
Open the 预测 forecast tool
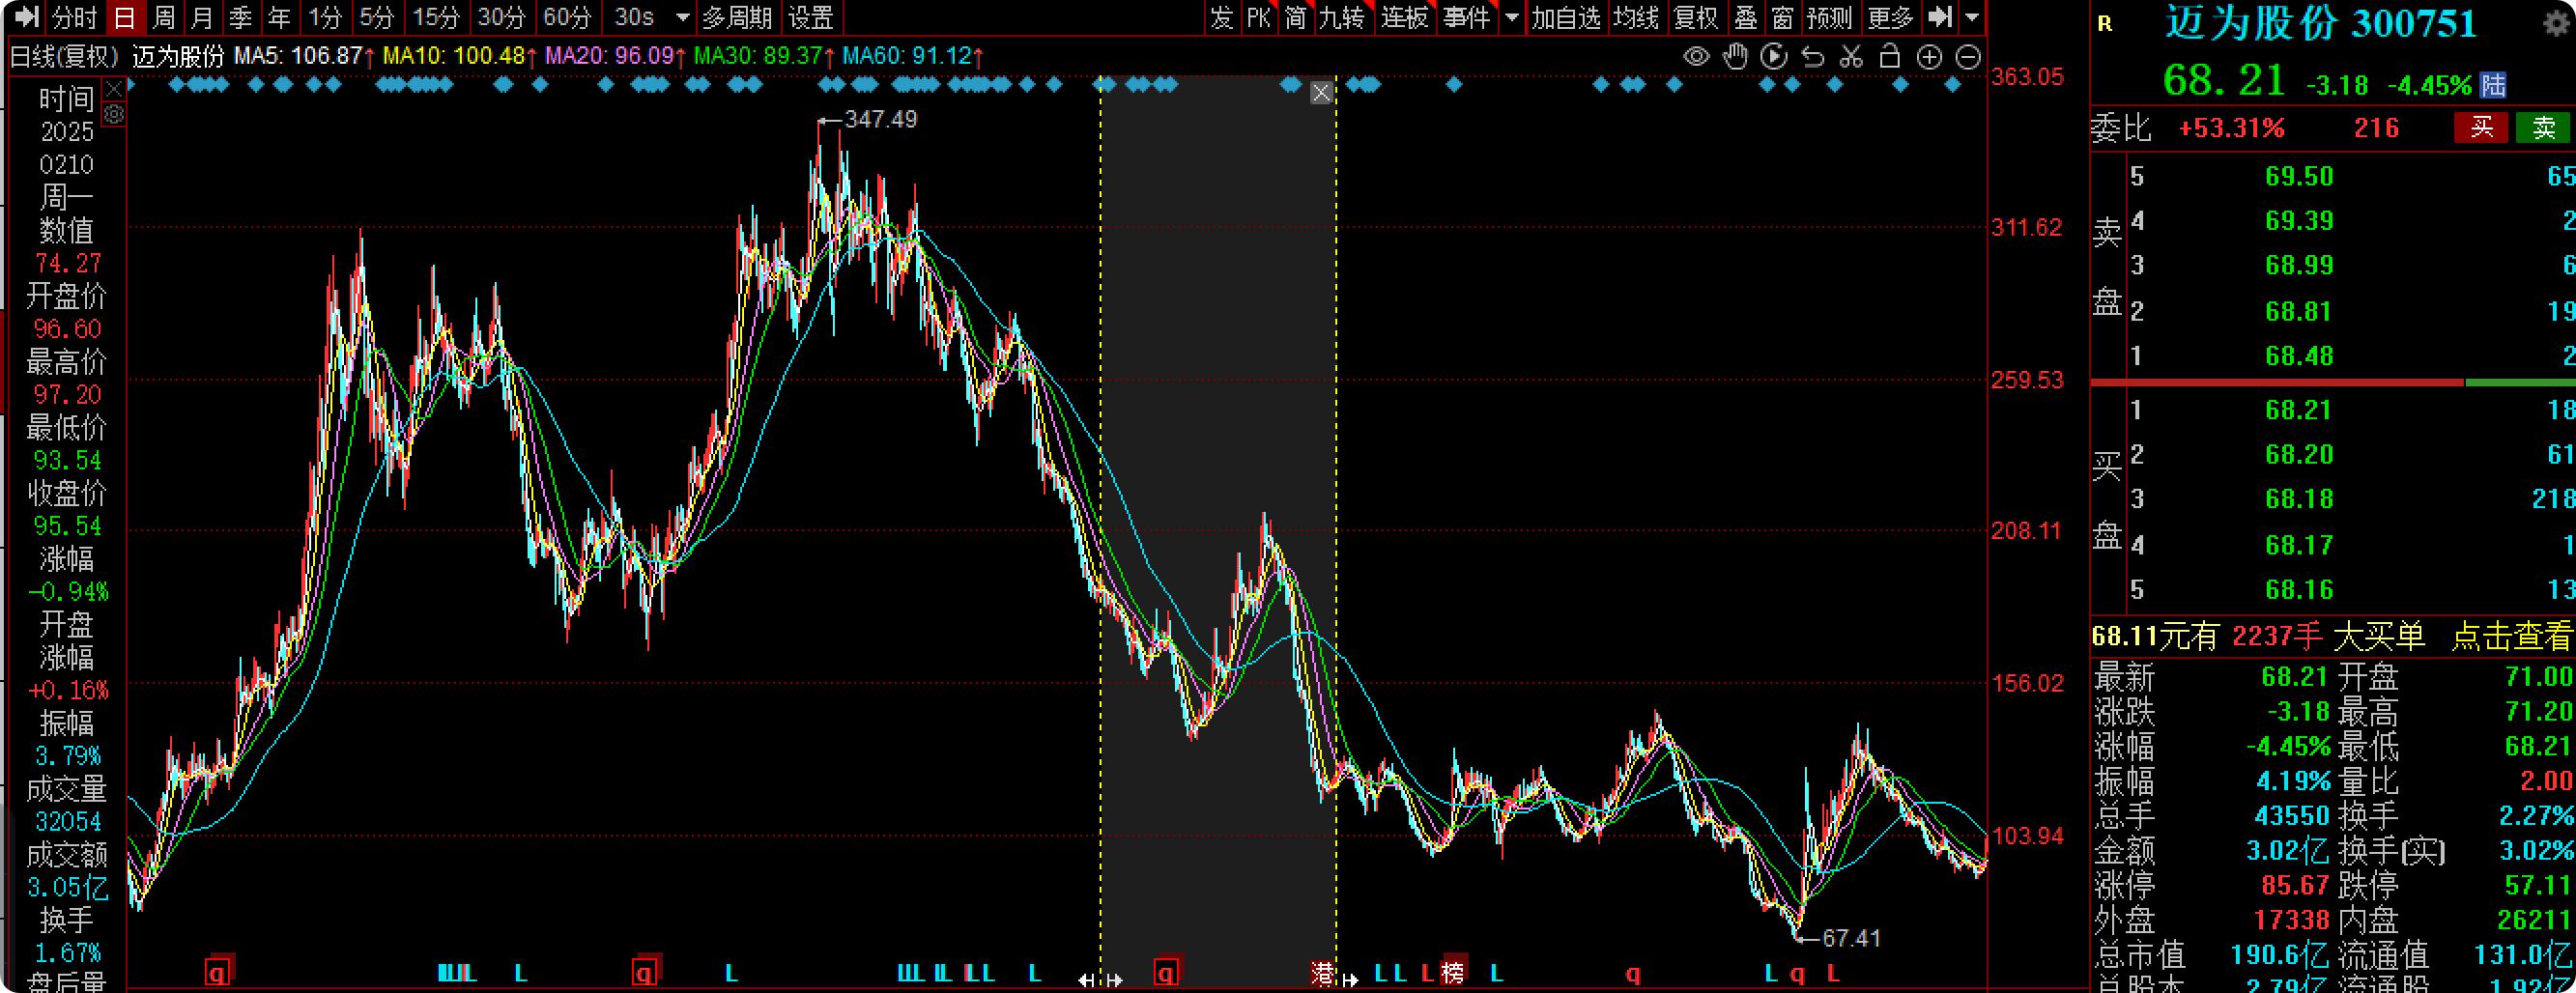1830,17
